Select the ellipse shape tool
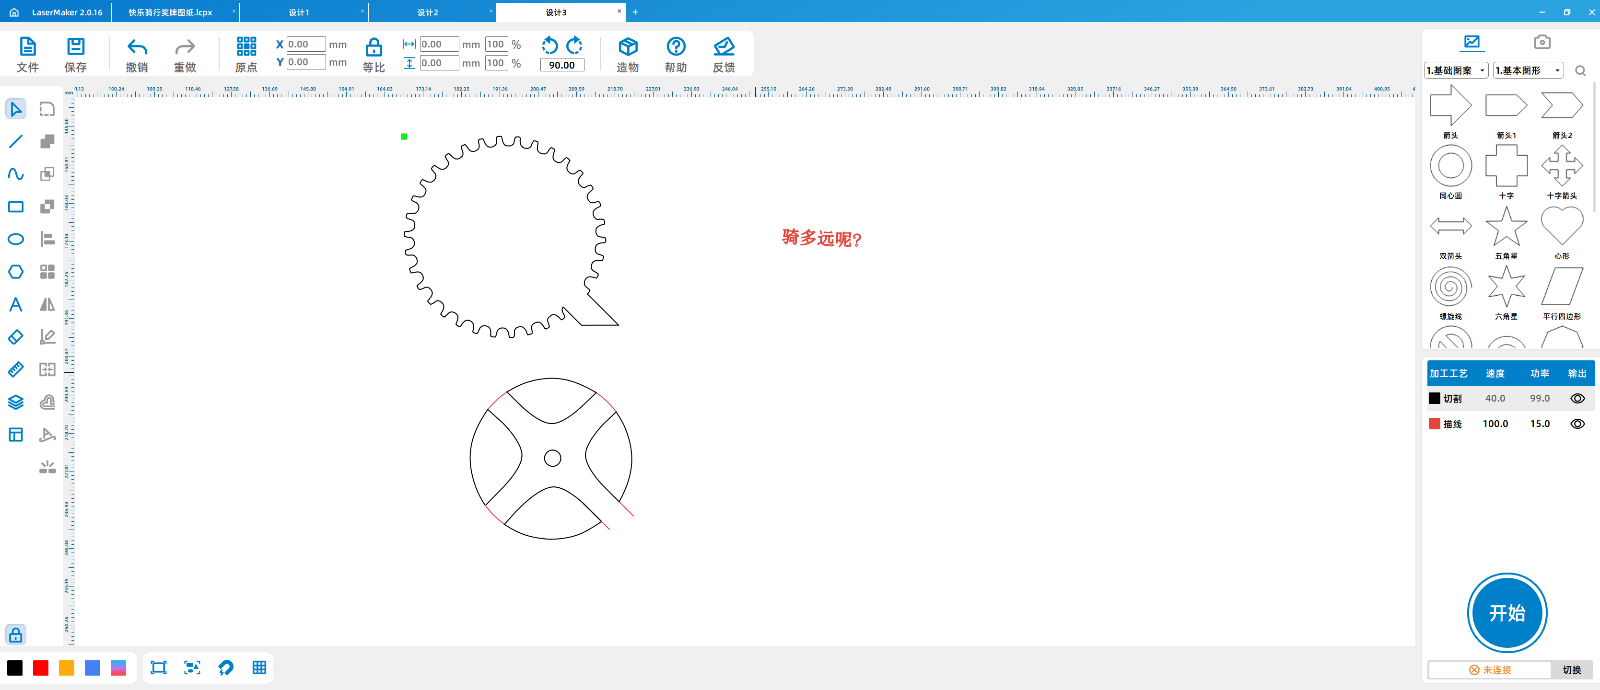Image resolution: width=1600 pixels, height=690 pixels. click(x=16, y=239)
